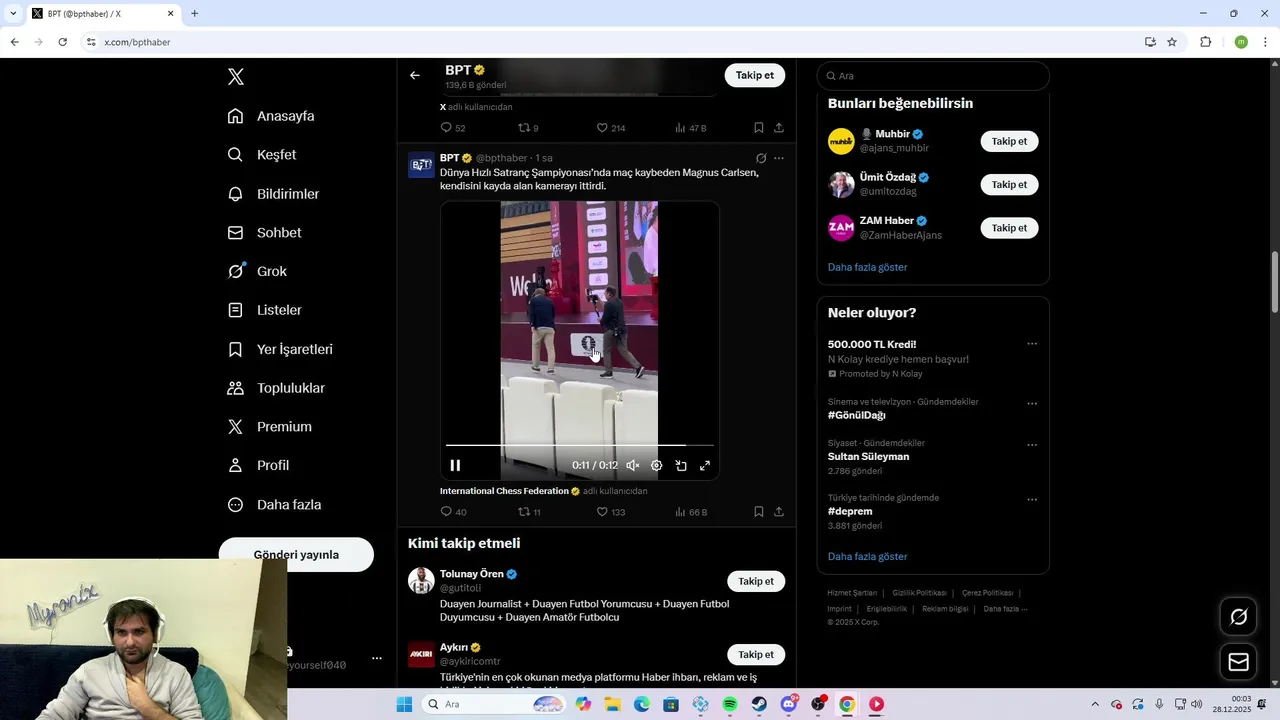
Task: Follow Tolunay Ören
Action: pyautogui.click(x=756, y=581)
